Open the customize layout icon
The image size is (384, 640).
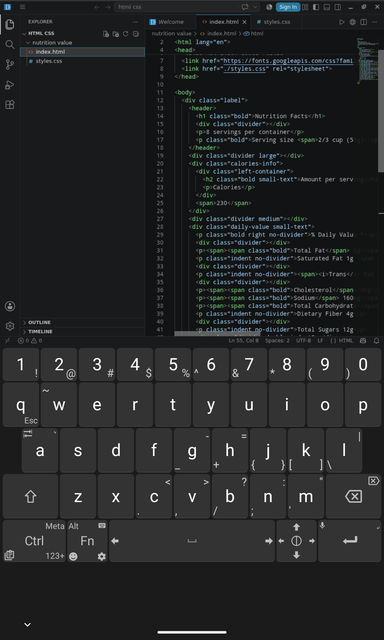coord(305,7)
